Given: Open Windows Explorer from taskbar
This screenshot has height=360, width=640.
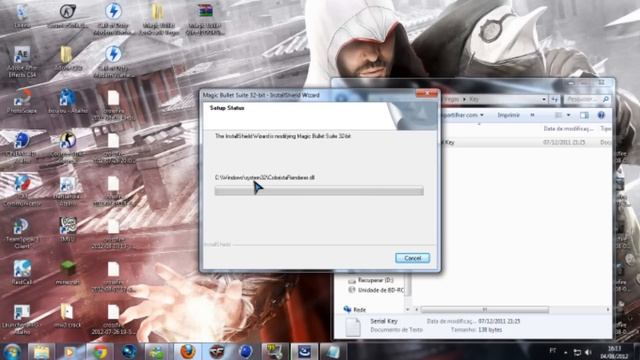Looking at the screenshot, I should click(41, 351).
